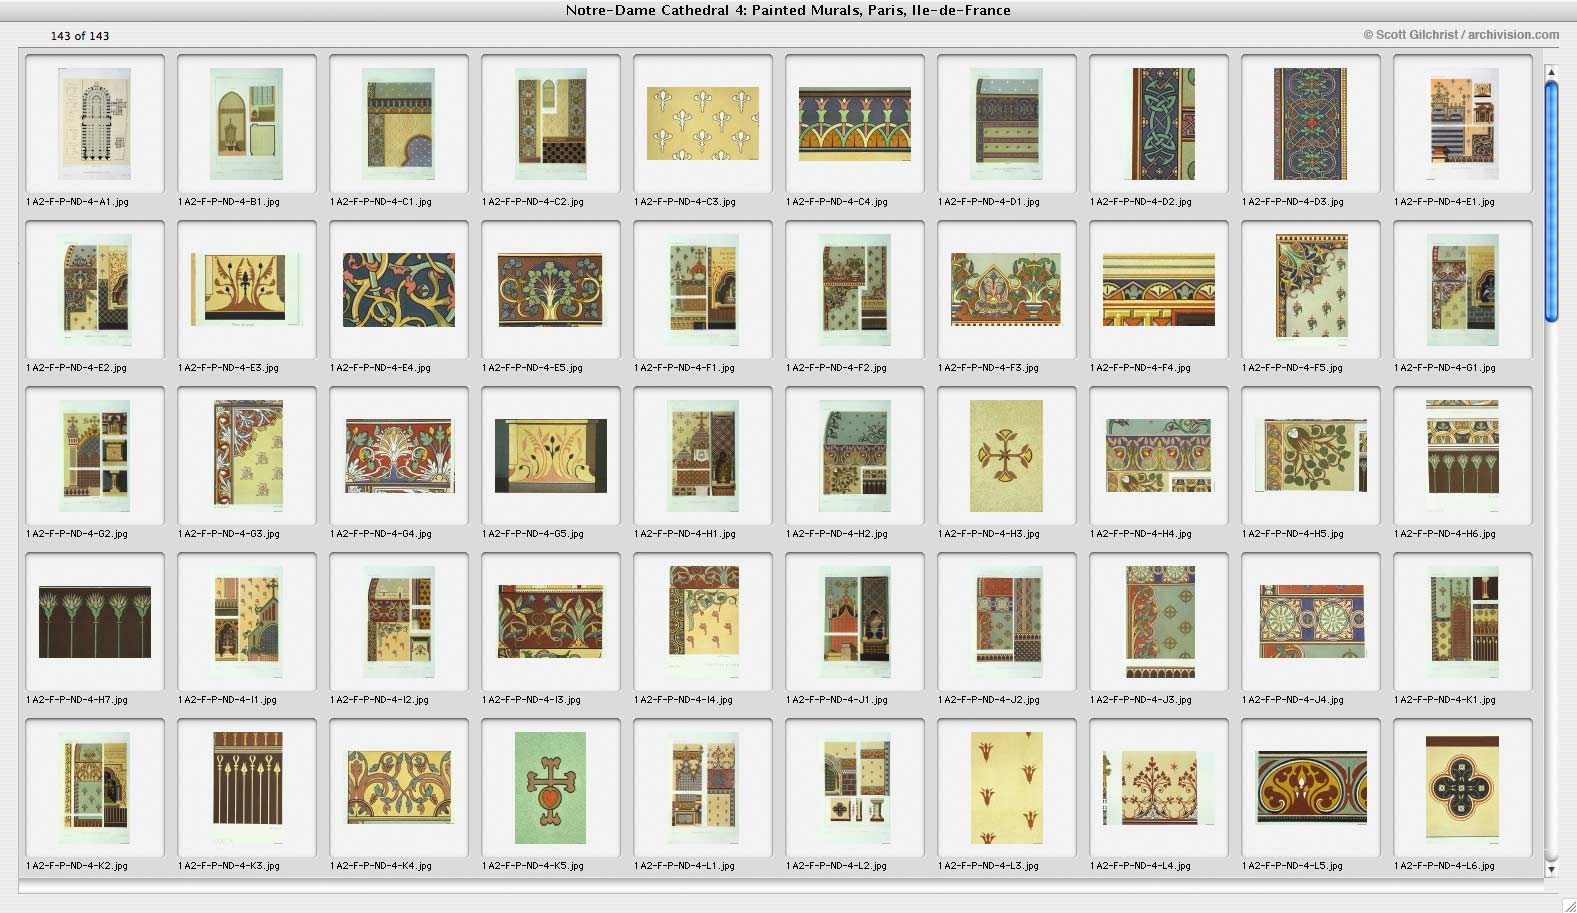The image size is (1577, 913).
Task: Select thumbnail 1A2-F-P-ND-4-H4.jpg
Action: click(1159, 455)
